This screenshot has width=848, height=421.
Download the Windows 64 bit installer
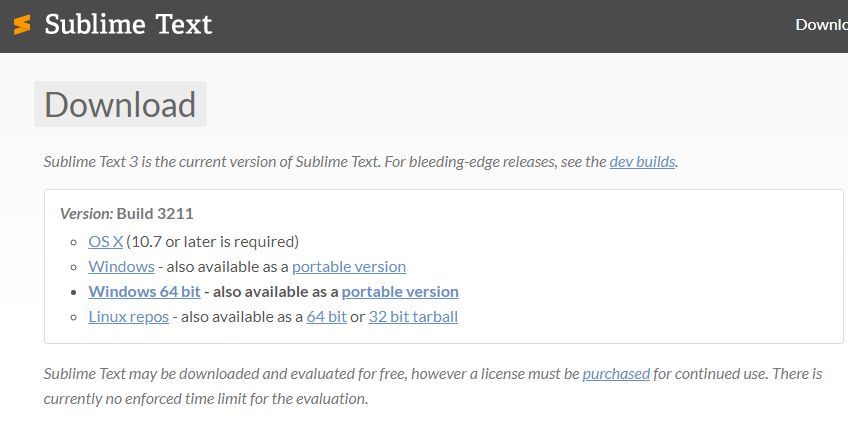point(144,292)
